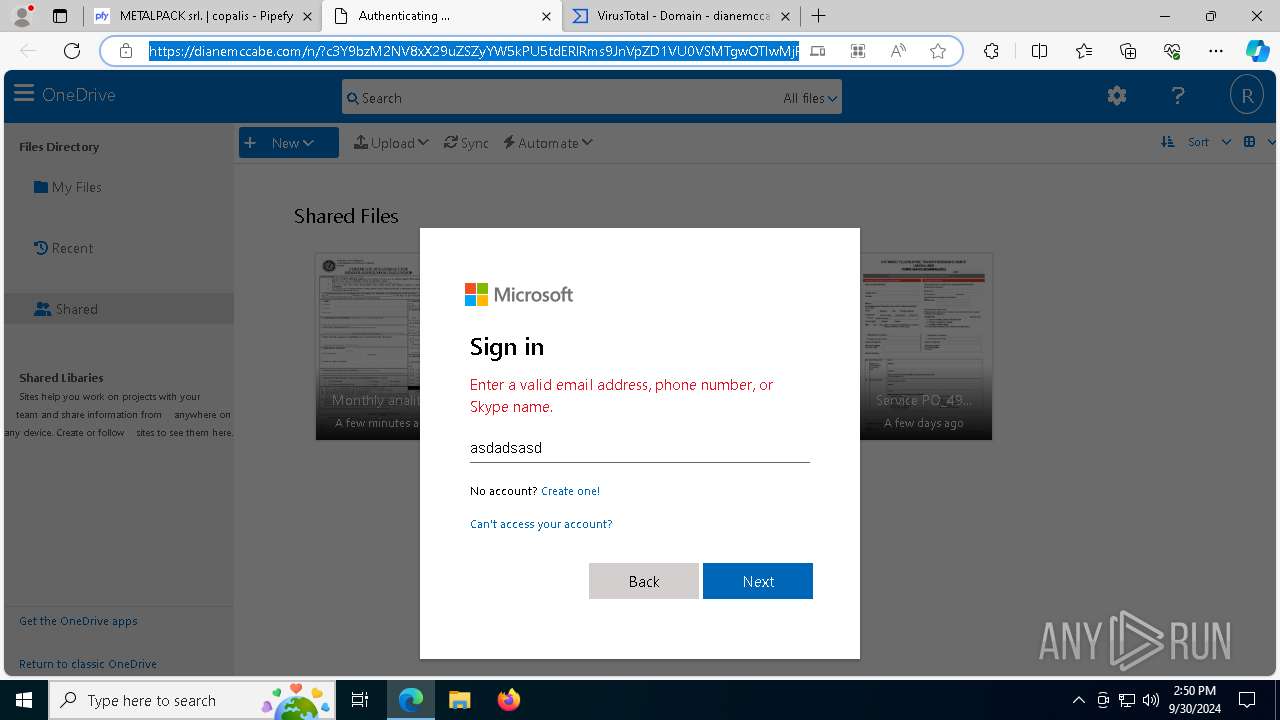
Task: Switch to the VirusTotal Domain tab
Action: (x=681, y=16)
